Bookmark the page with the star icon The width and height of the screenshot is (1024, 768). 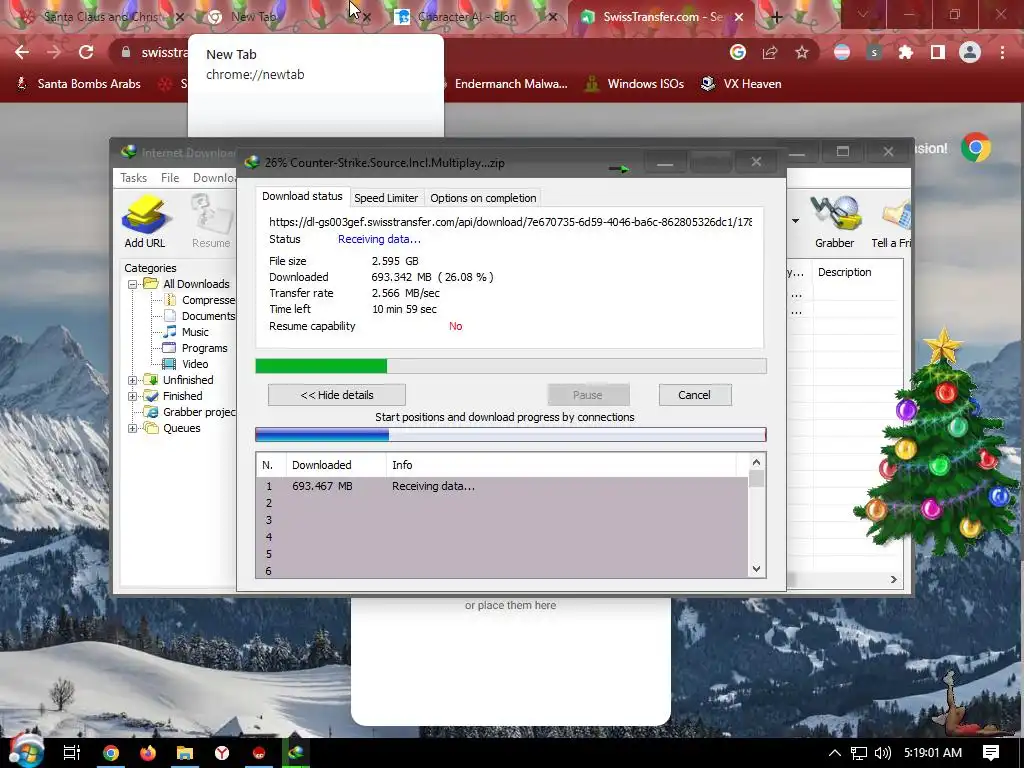tap(801, 52)
